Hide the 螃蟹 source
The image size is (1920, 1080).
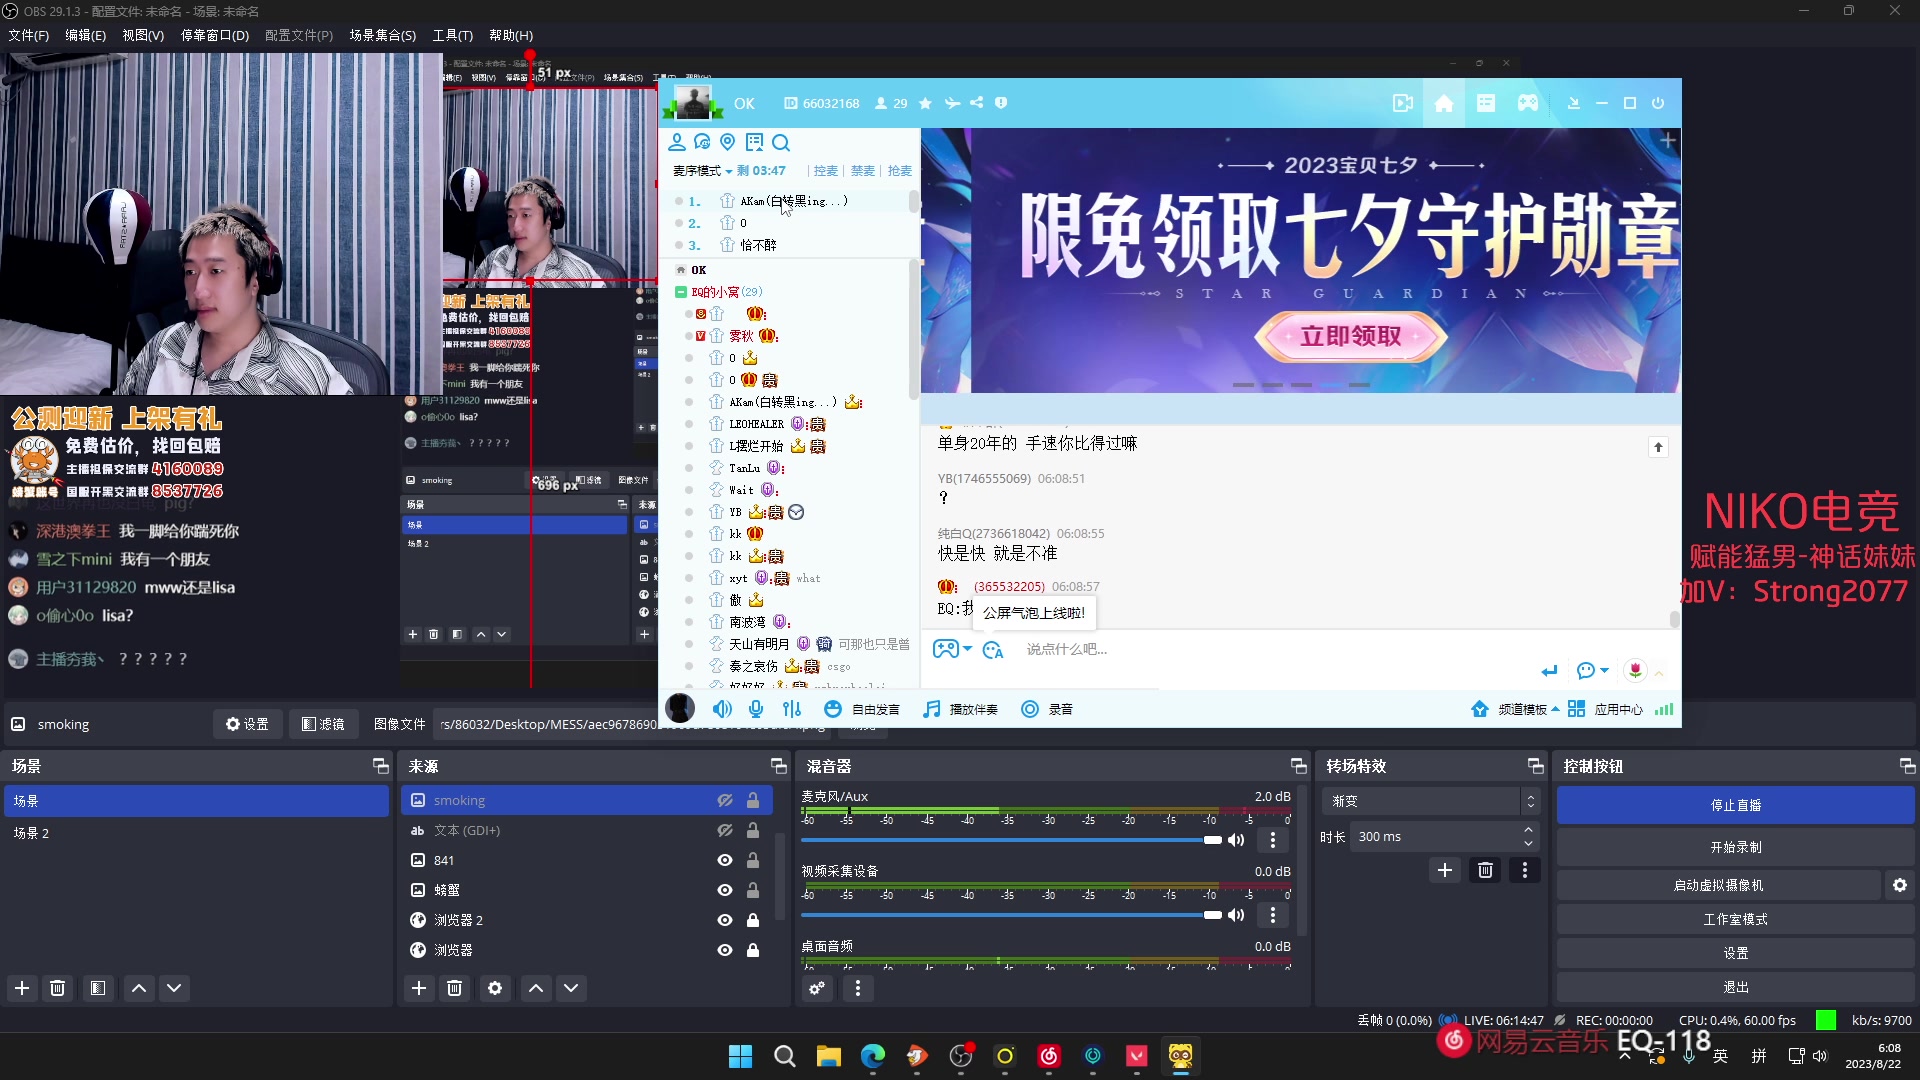point(725,890)
